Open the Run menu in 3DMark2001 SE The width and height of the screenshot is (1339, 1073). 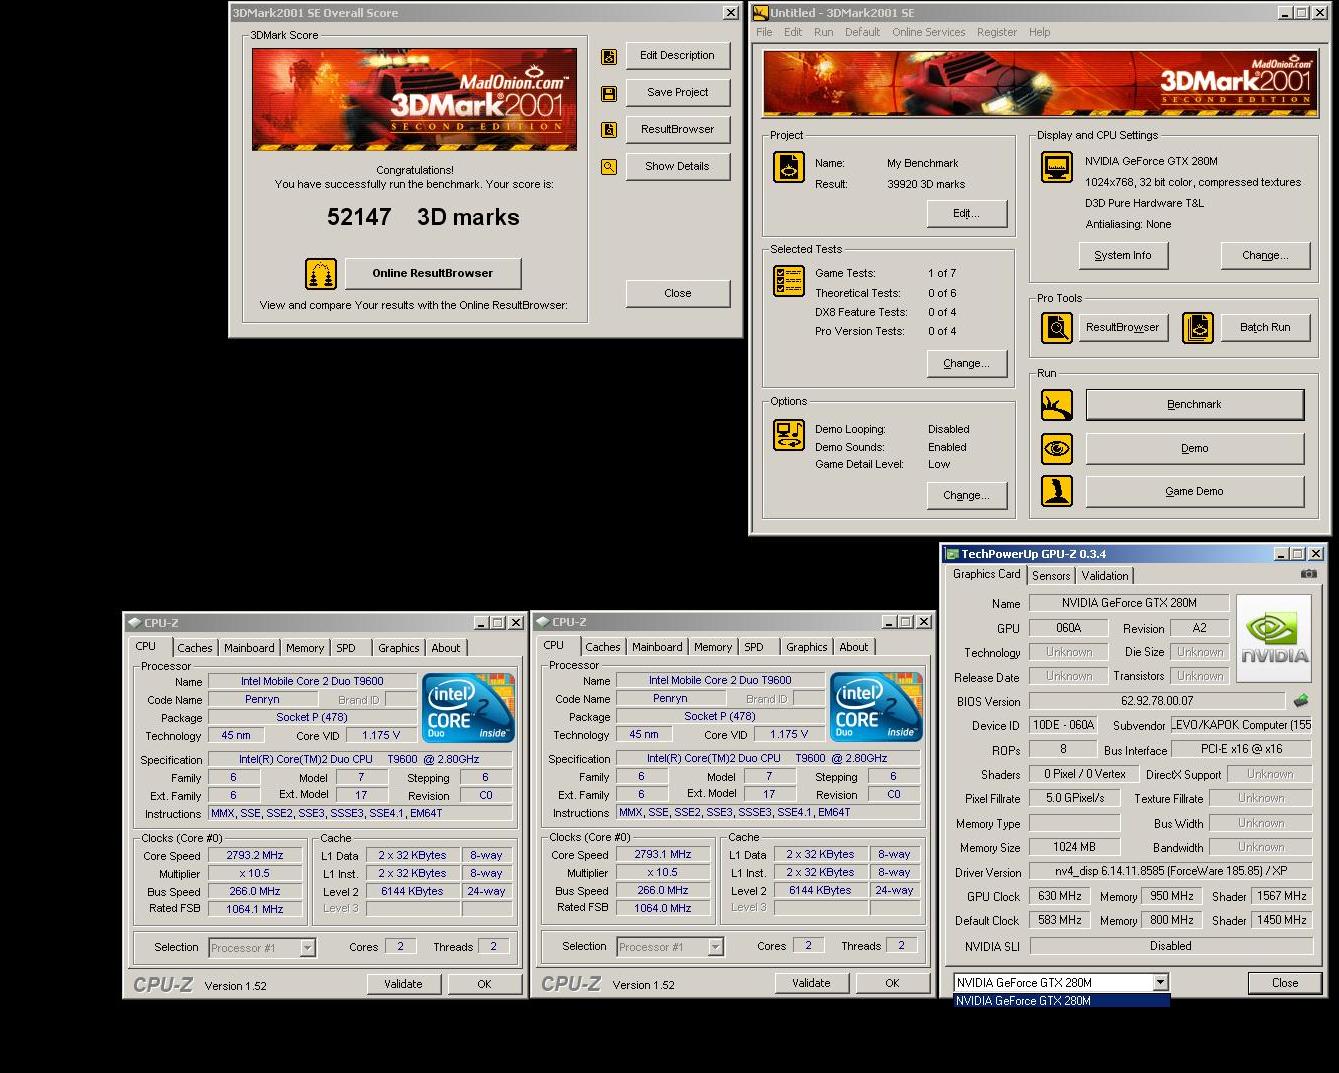823,32
